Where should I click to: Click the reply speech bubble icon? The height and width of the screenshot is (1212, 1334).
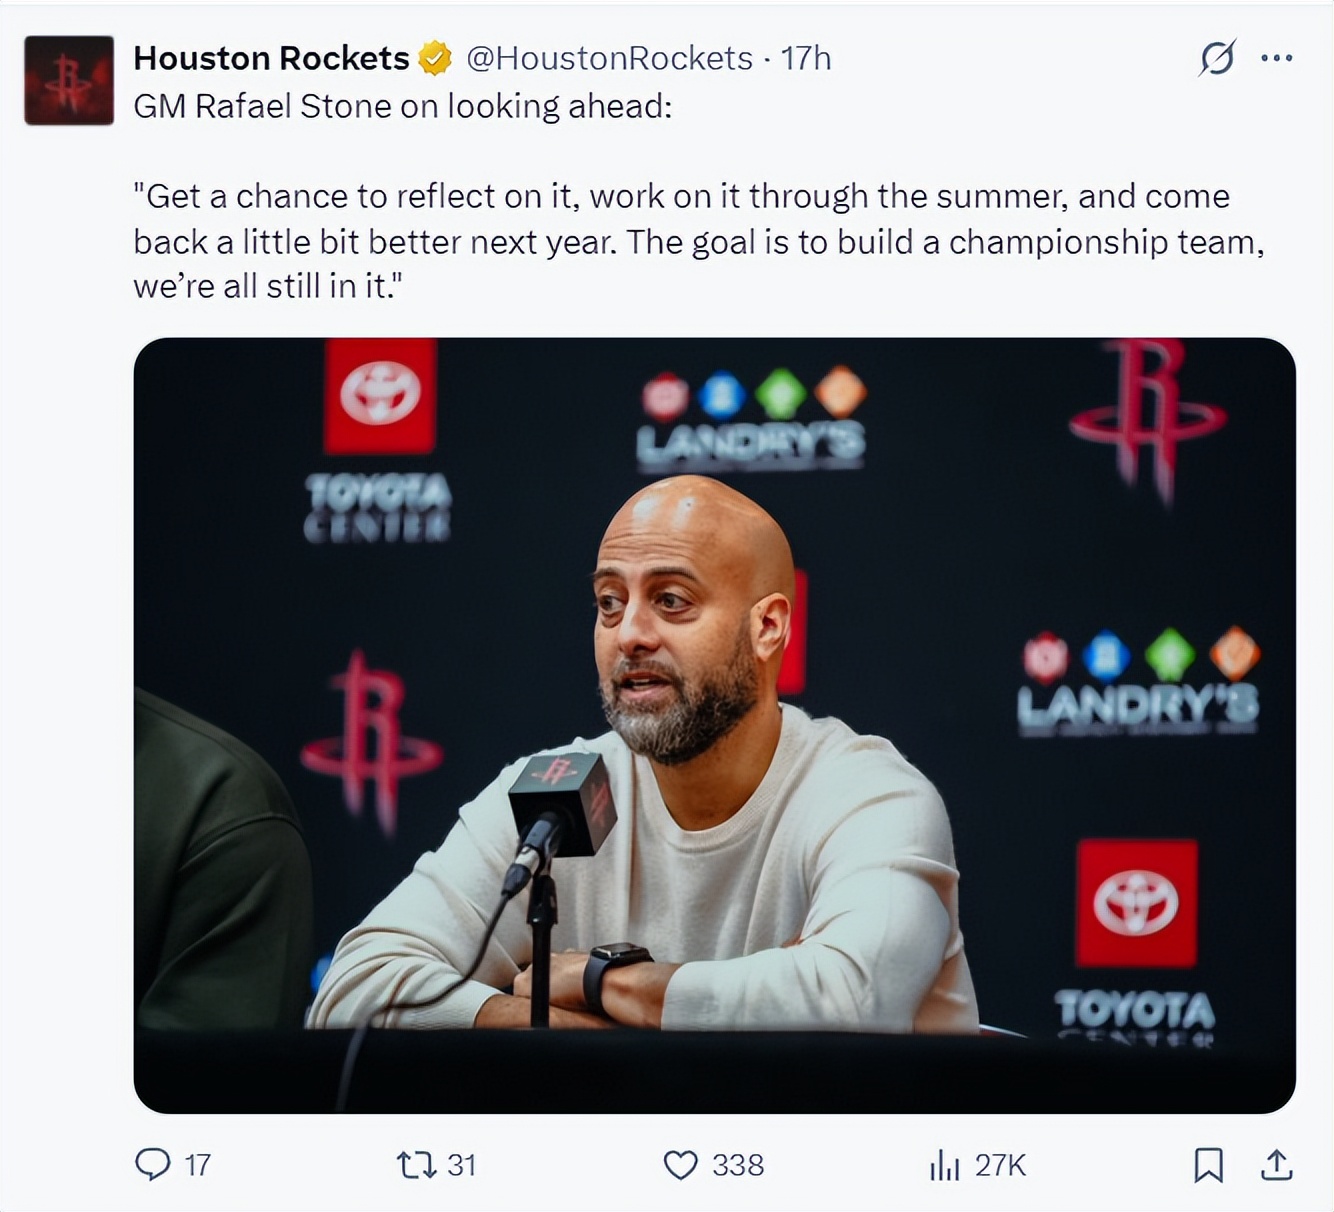pyautogui.click(x=153, y=1164)
